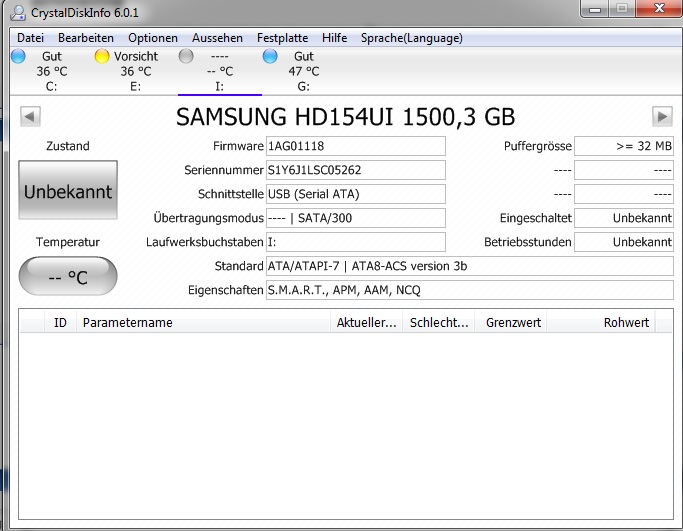
Task: Open the Bearbeiten menu
Action: pyautogui.click(x=86, y=38)
